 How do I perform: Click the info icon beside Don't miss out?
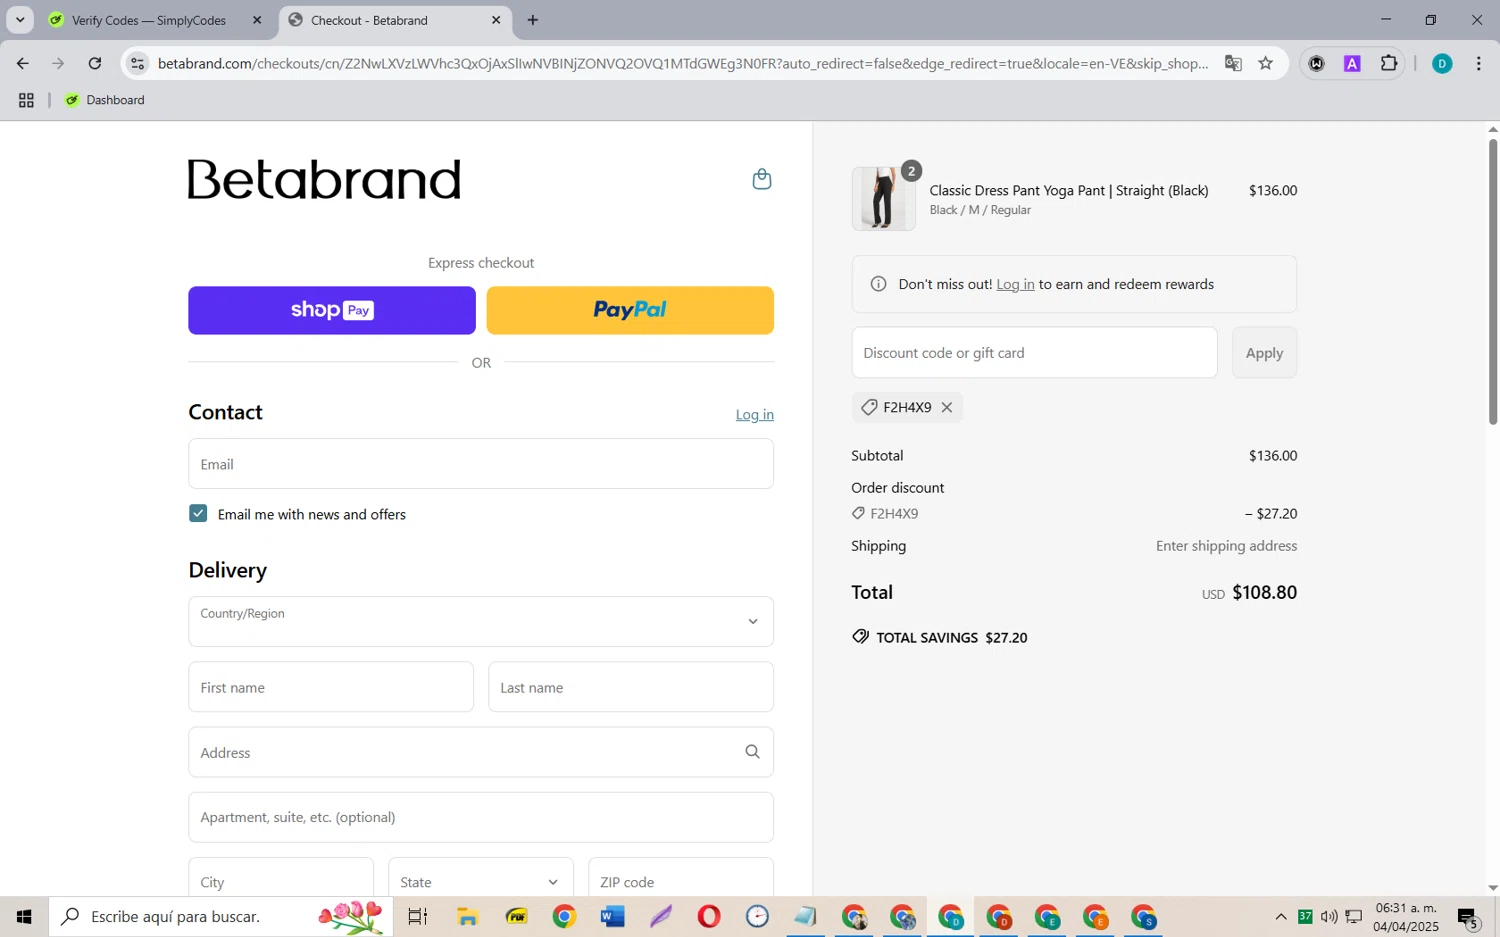(x=878, y=284)
